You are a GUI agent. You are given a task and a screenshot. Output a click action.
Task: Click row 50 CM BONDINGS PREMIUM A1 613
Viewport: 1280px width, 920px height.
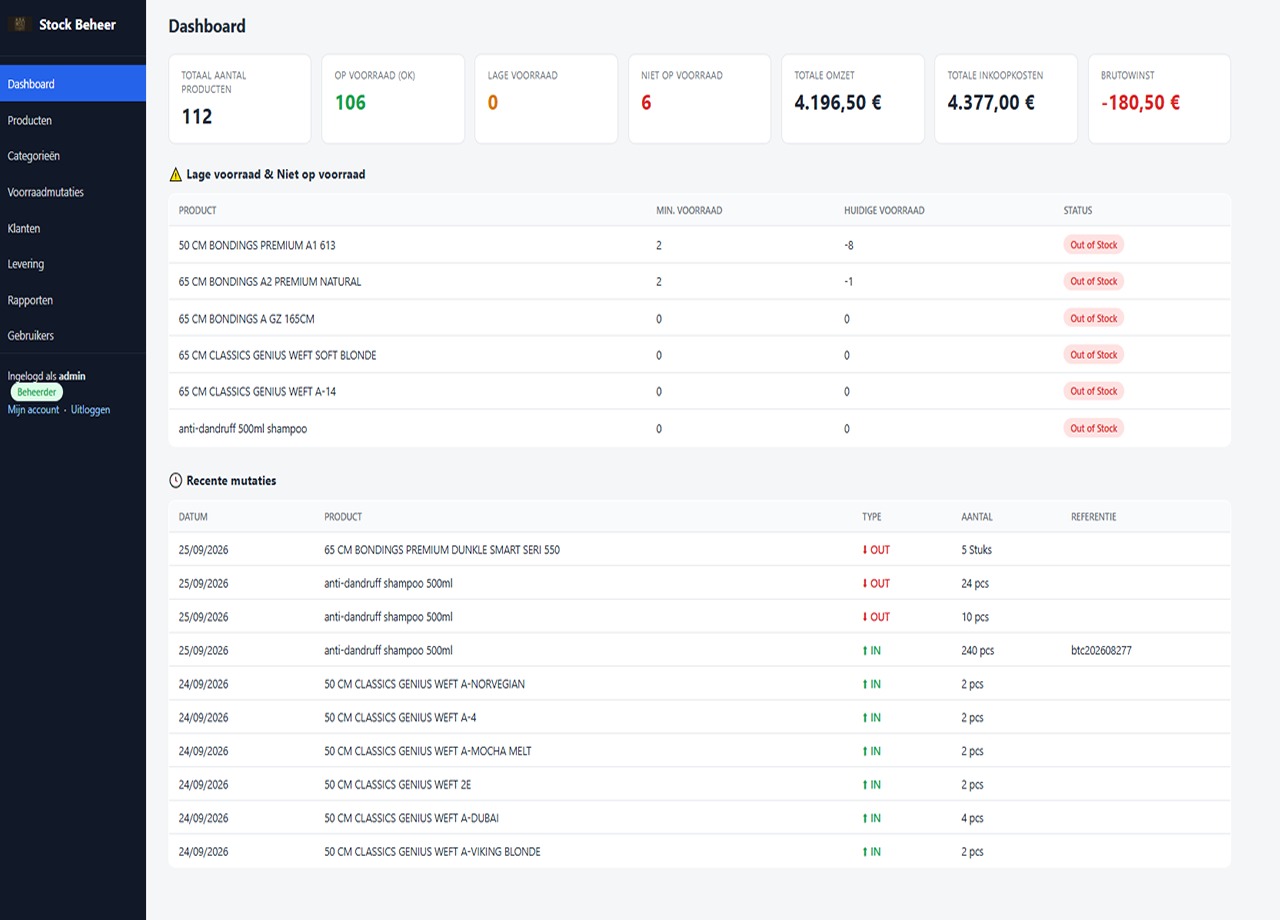tap(699, 245)
